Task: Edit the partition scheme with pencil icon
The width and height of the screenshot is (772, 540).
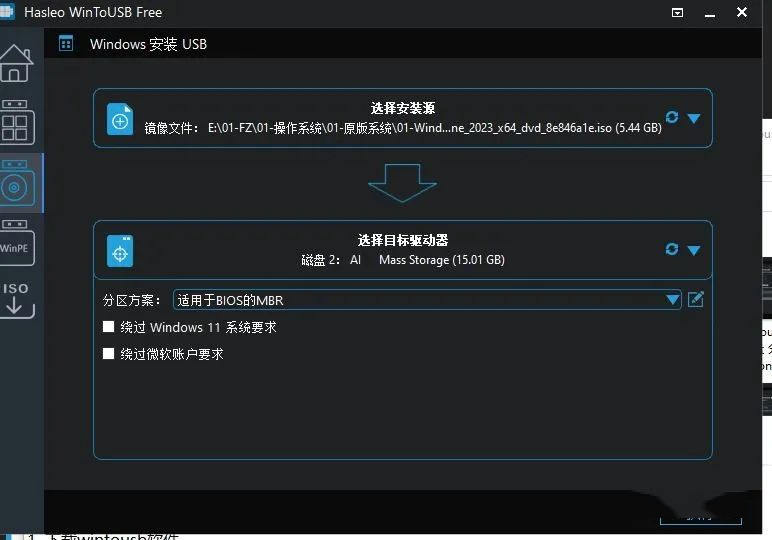Action: click(x=696, y=299)
